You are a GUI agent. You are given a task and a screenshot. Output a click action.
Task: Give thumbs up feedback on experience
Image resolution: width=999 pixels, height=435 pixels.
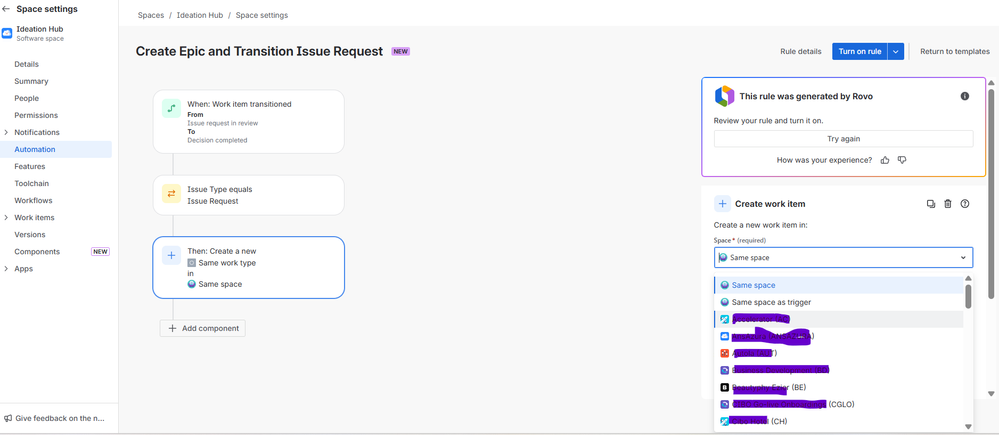coord(884,160)
